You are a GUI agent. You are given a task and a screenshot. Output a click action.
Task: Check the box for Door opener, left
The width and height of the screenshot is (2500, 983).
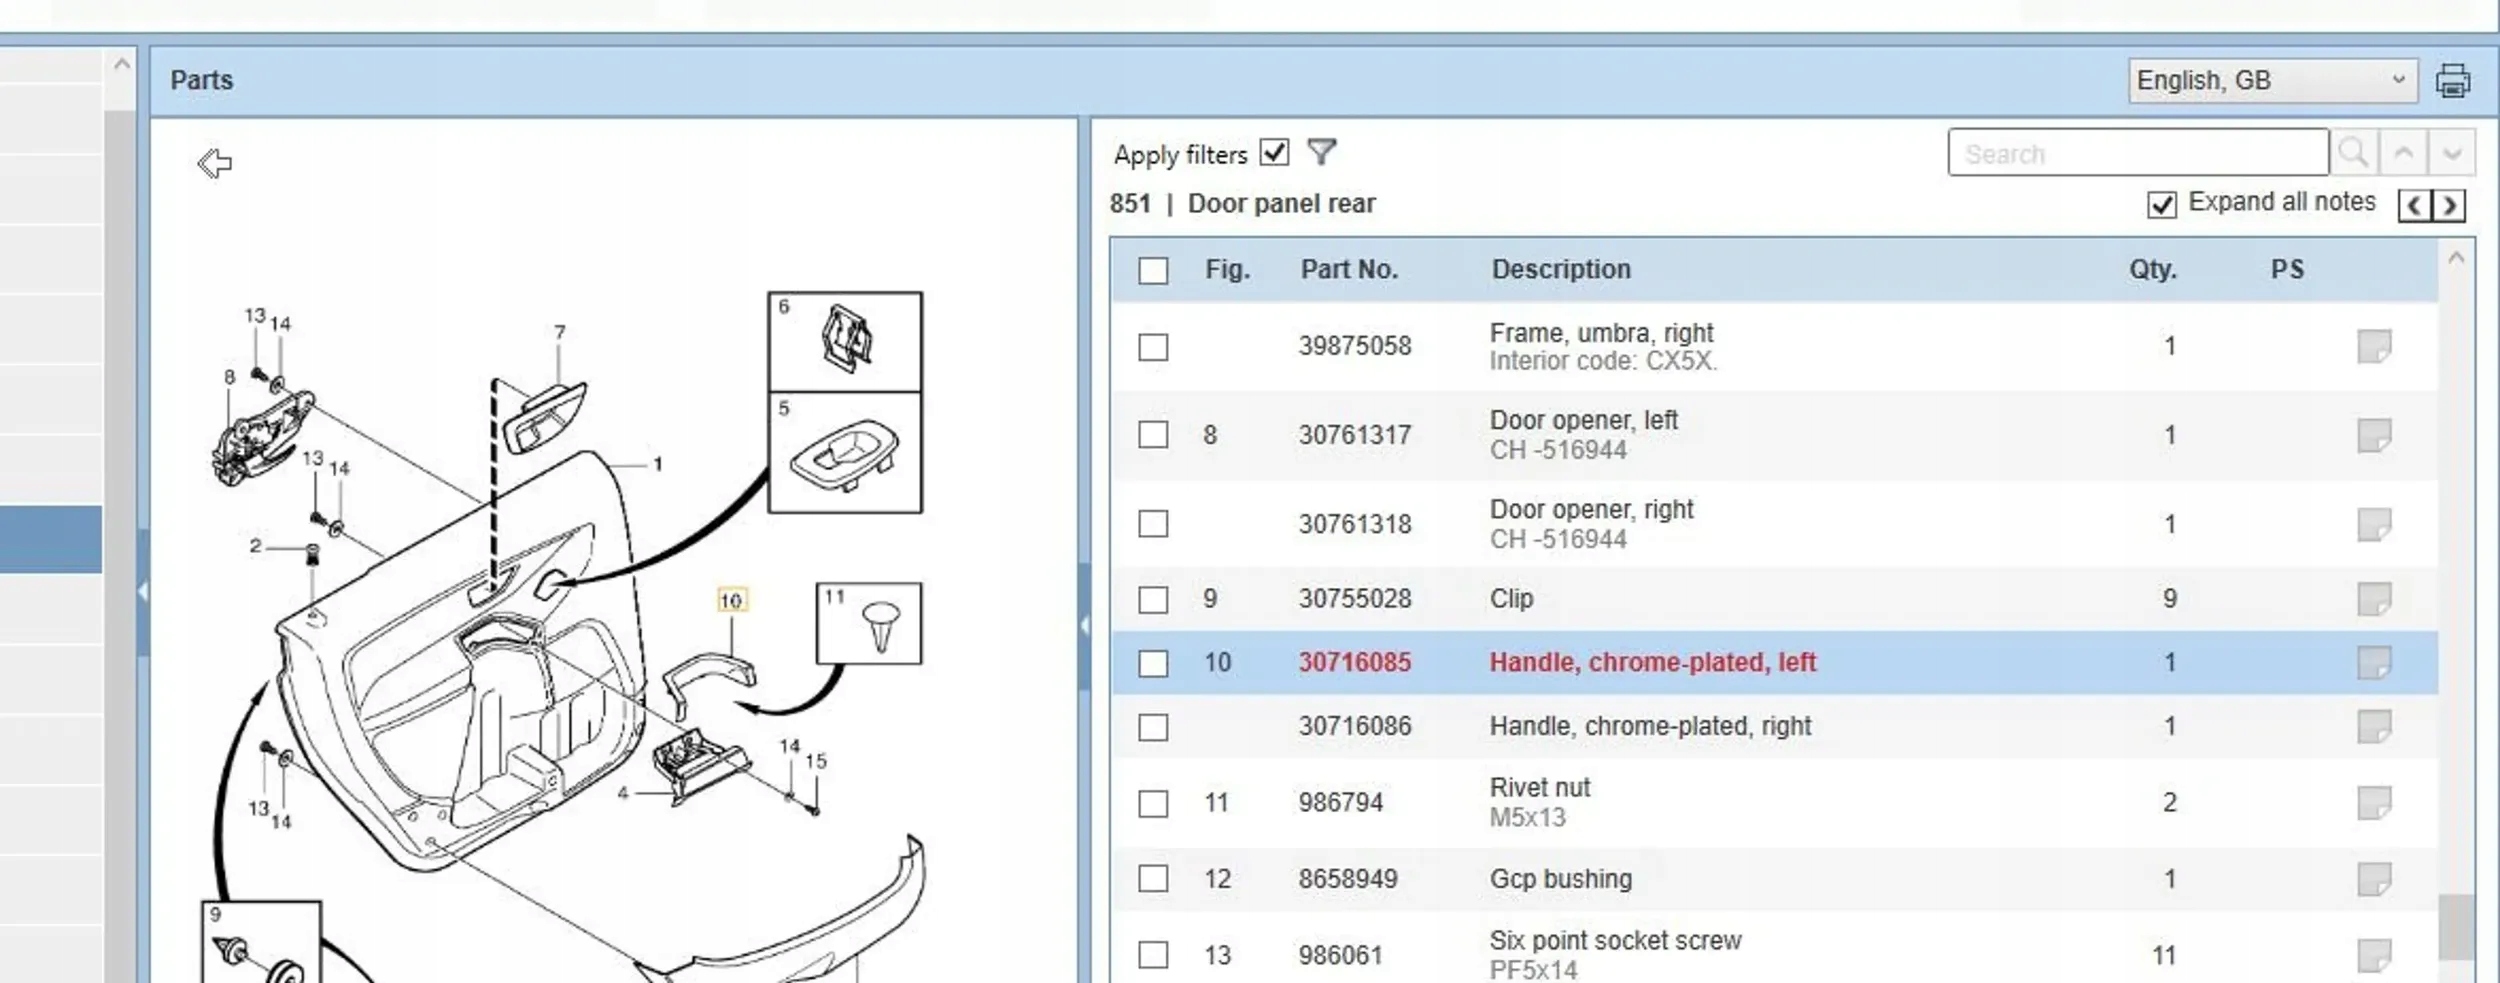point(1153,435)
